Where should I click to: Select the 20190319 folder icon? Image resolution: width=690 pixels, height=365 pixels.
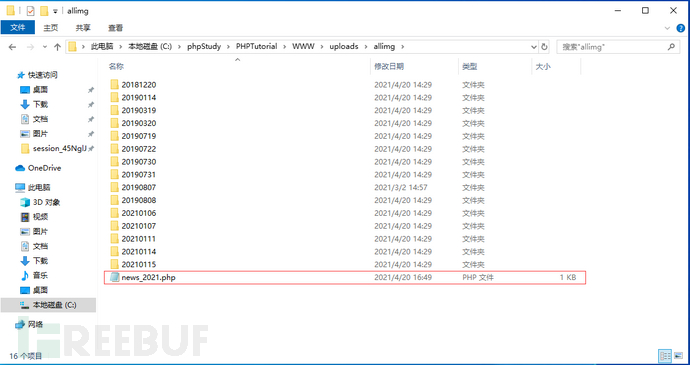click(114, 110)
